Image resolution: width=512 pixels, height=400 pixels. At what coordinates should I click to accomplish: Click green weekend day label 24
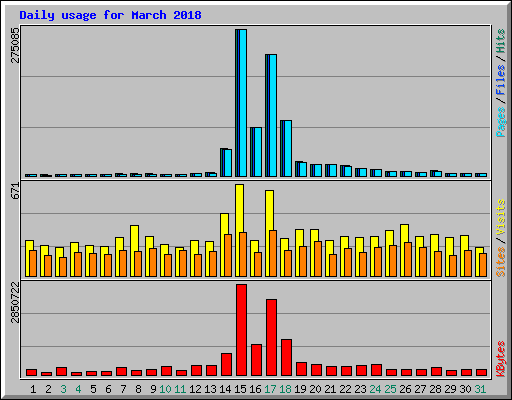[x=375, y=389]
